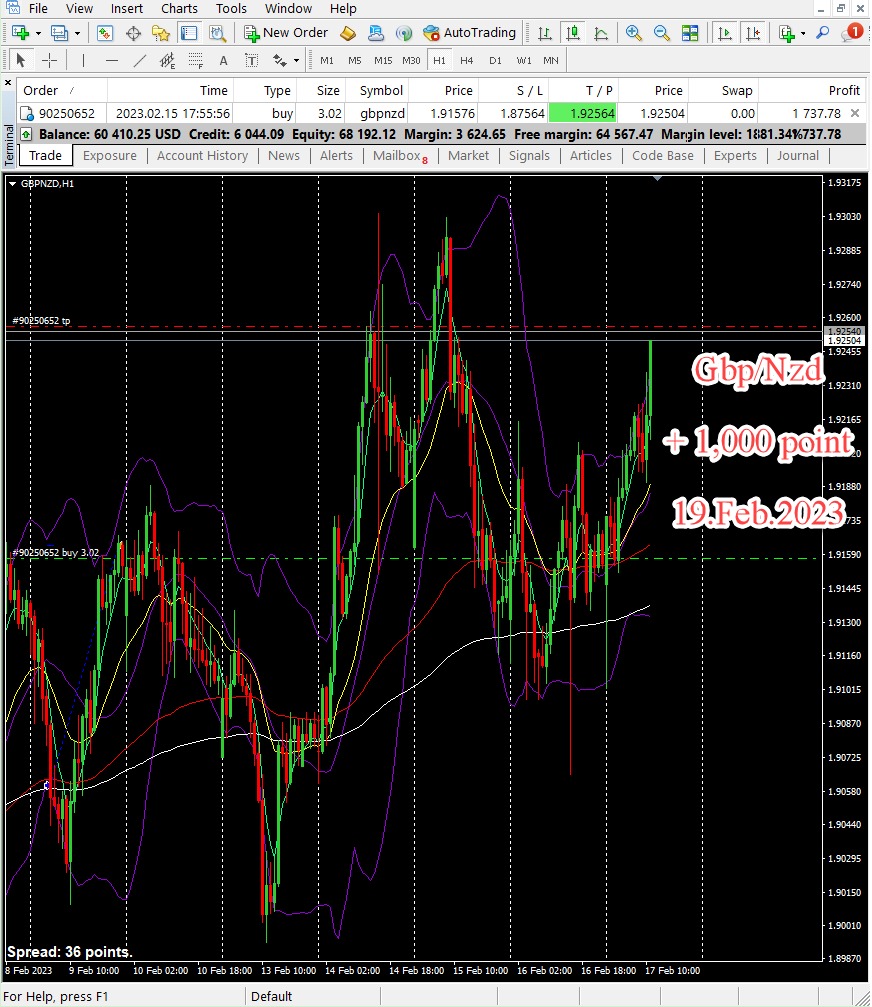Close order 90250652 with the X

coord(855,113)
